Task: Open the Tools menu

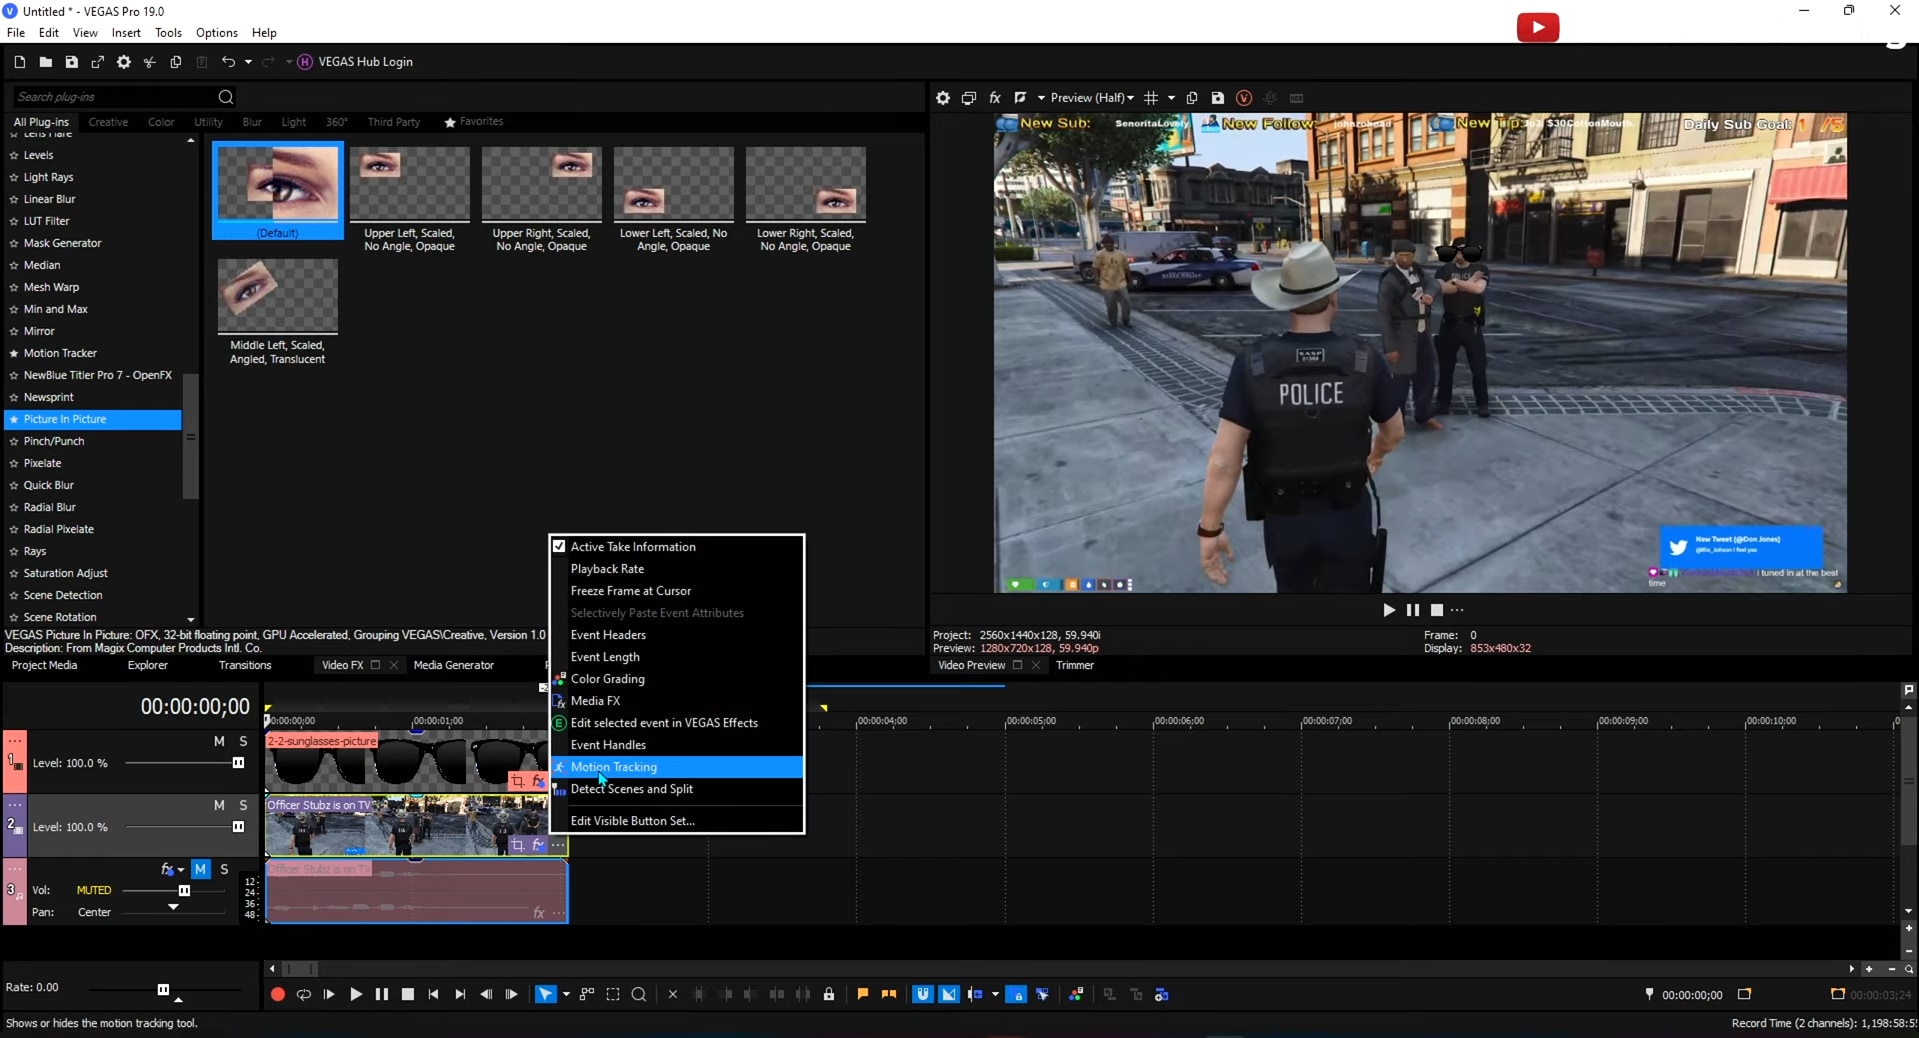Action: 168,33
